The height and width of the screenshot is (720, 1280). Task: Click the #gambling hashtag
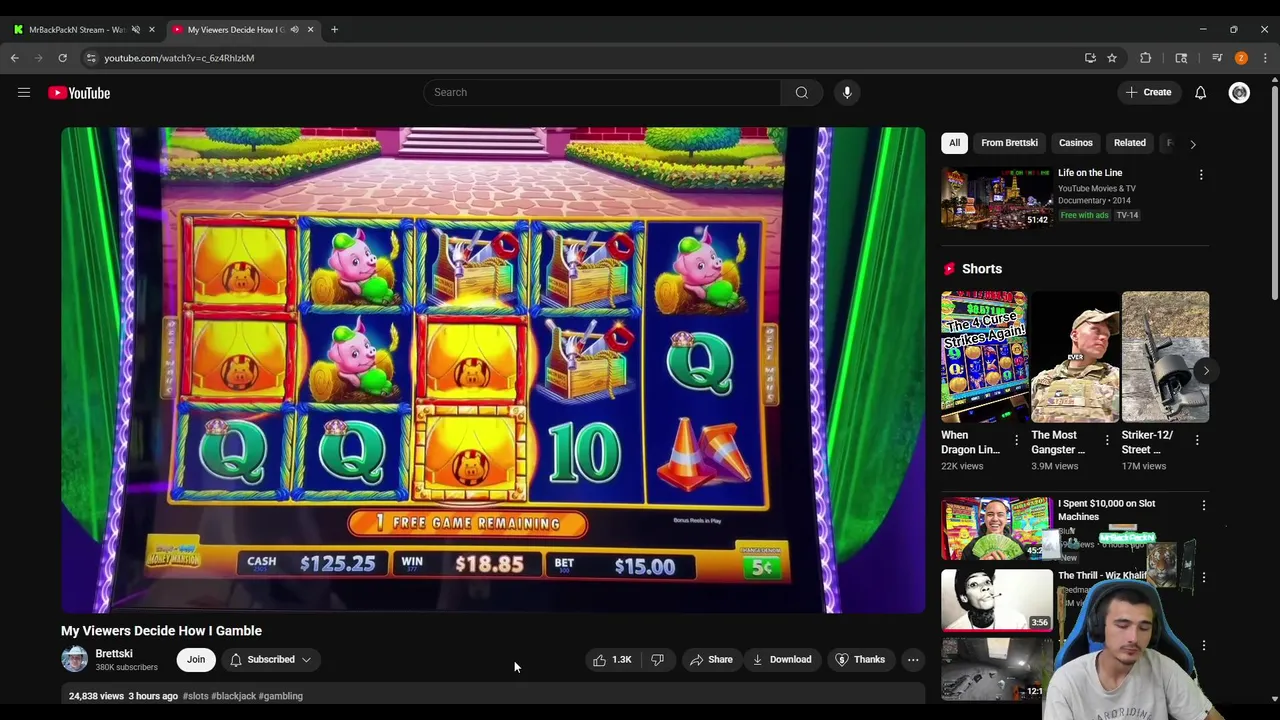280,696
